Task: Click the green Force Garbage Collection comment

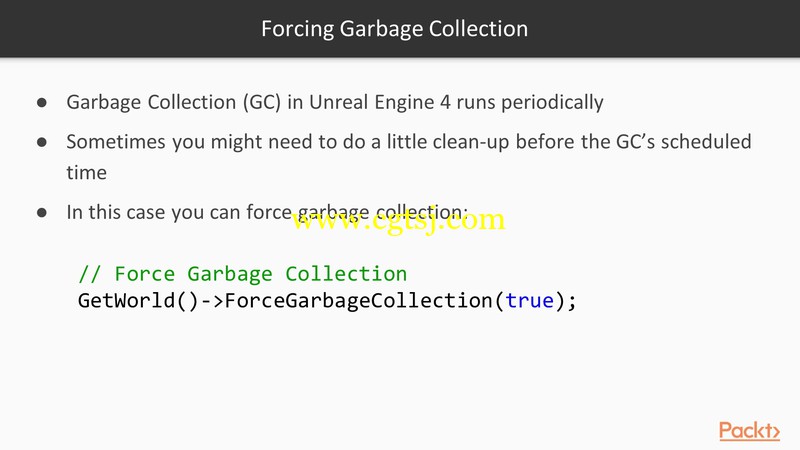Action: click(243, 274)
